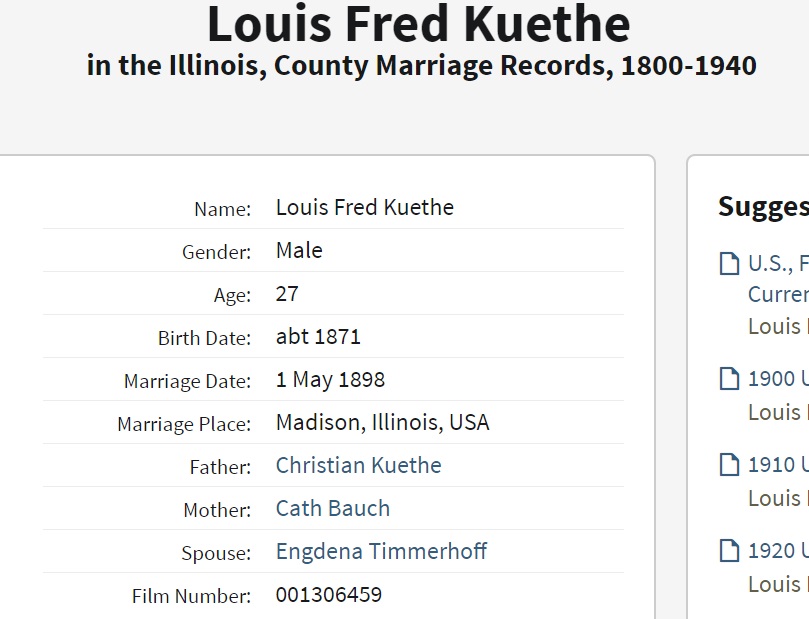Click document icon beside the U.S. suggested record

click(729, 264)
